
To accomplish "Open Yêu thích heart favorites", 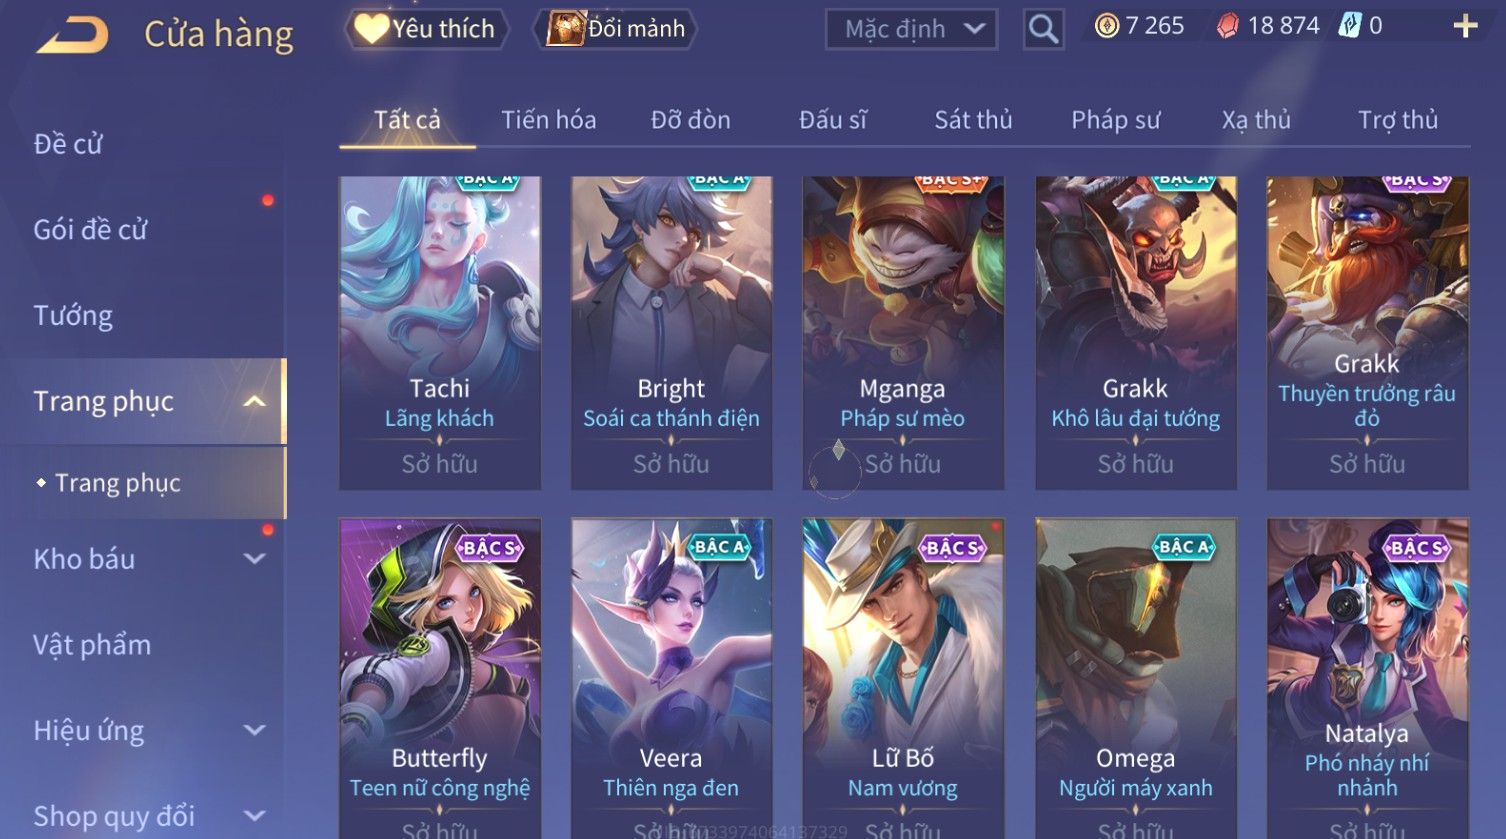I will pos(426,29).
